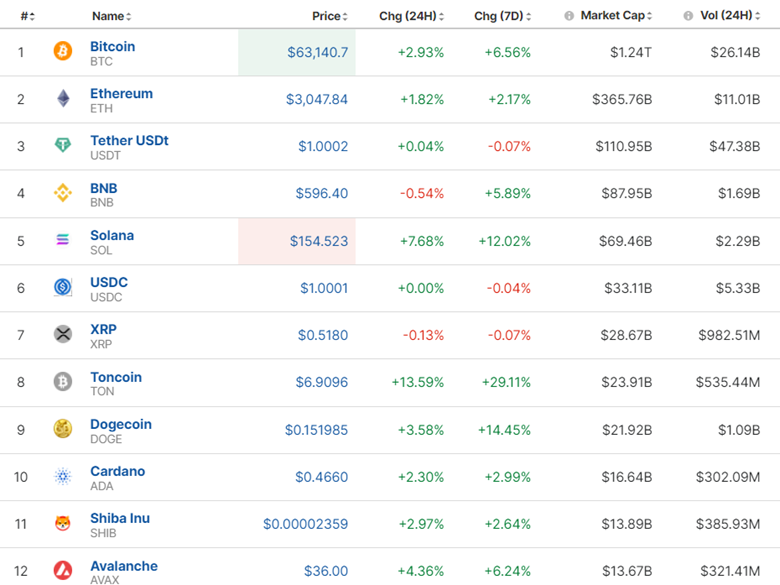Sort by Vol (24H) column header
Image resolution: width=780 pixels, height=585 pixels.
point(730,16)
